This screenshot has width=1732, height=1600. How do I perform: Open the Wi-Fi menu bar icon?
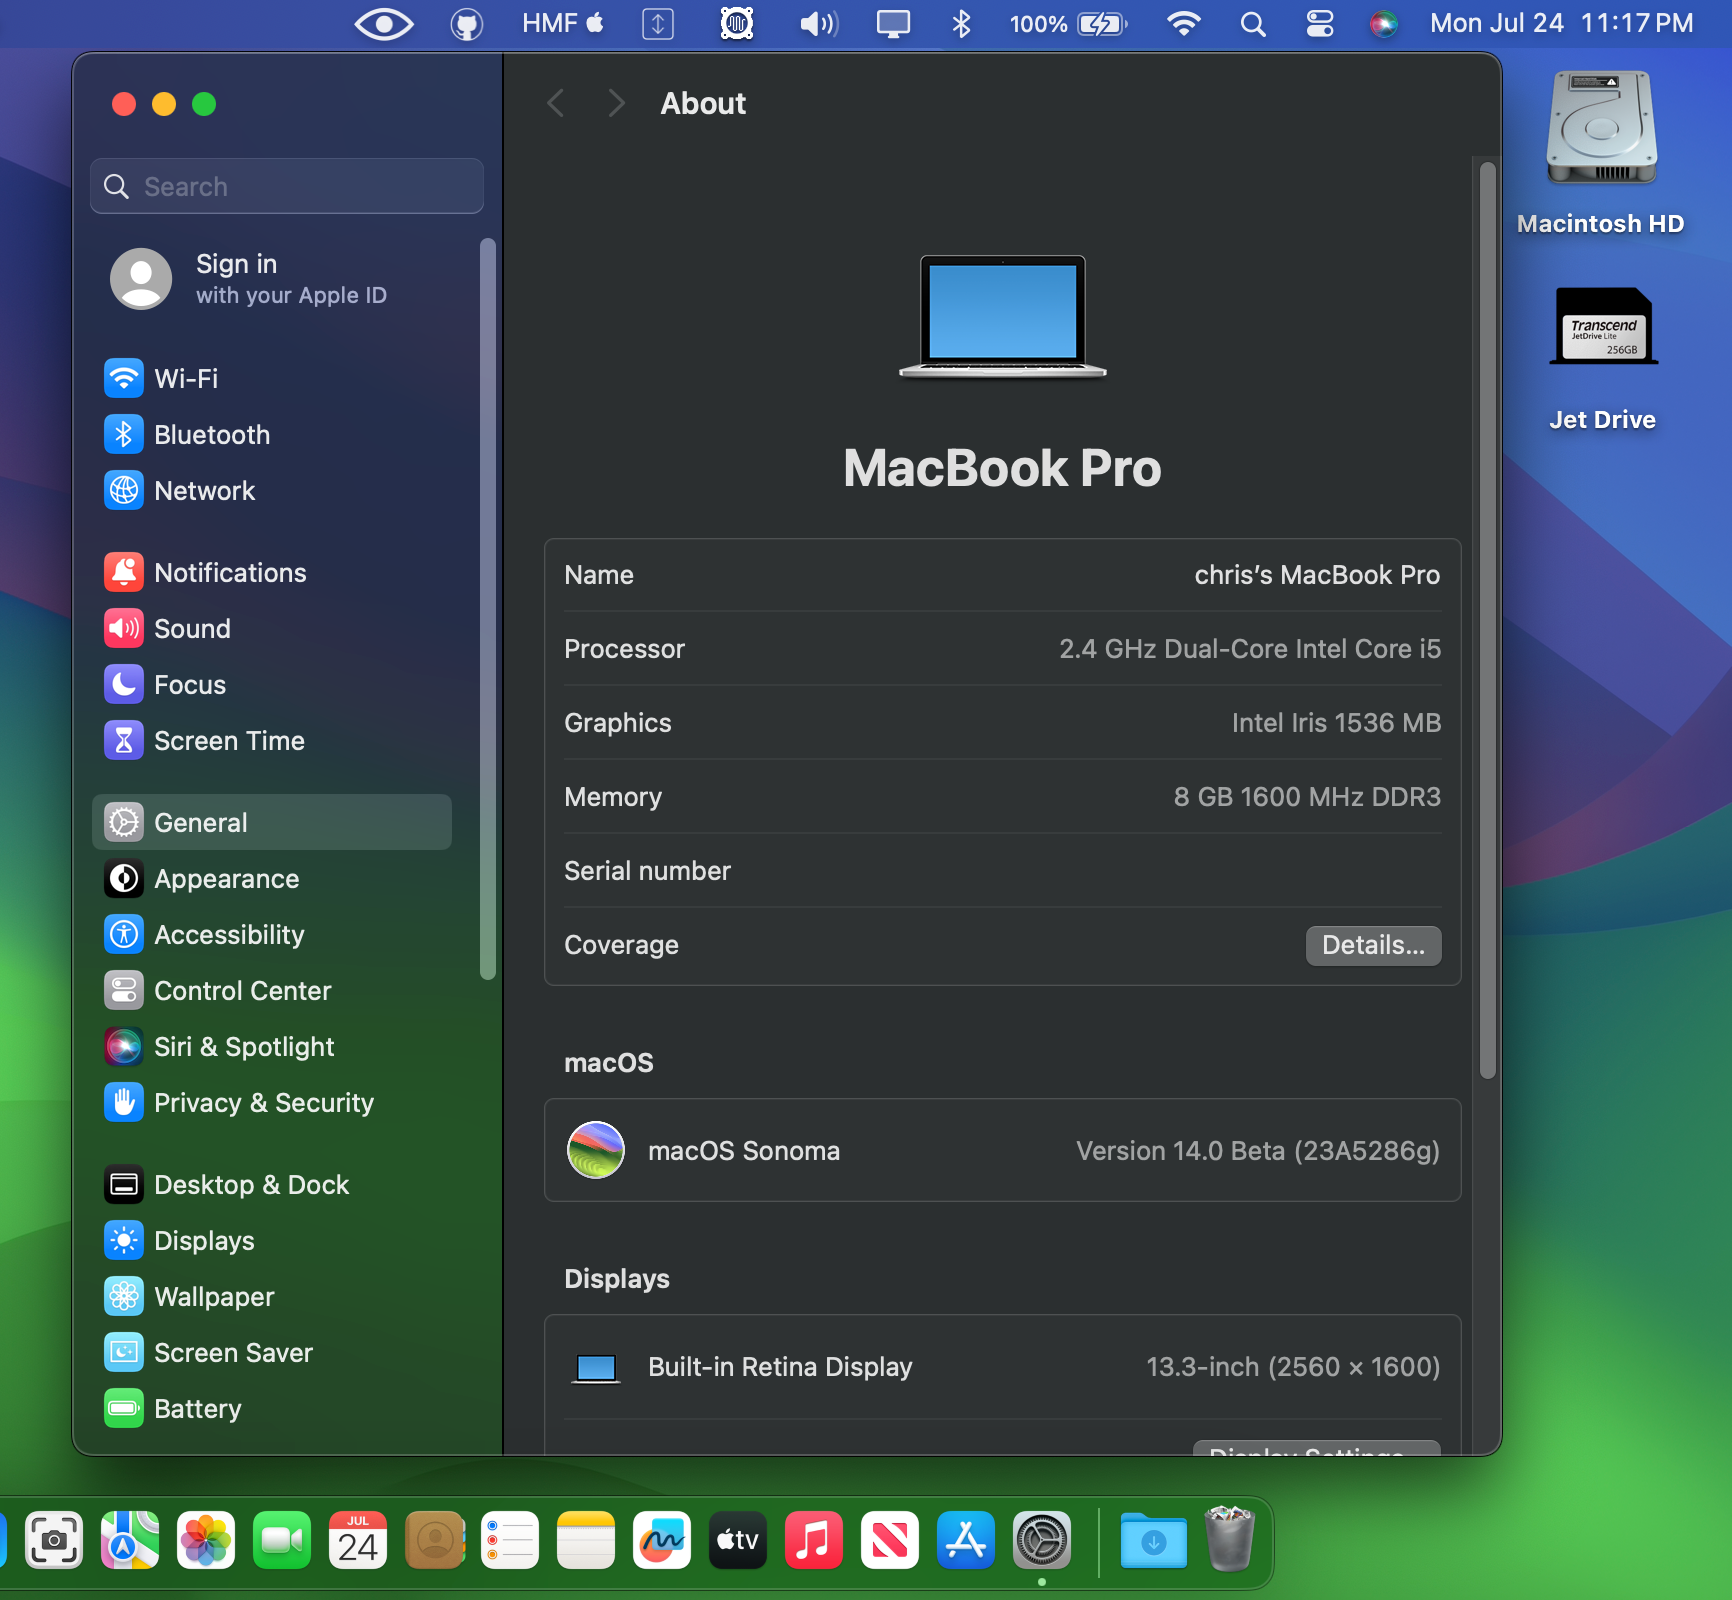[1184, 24]
